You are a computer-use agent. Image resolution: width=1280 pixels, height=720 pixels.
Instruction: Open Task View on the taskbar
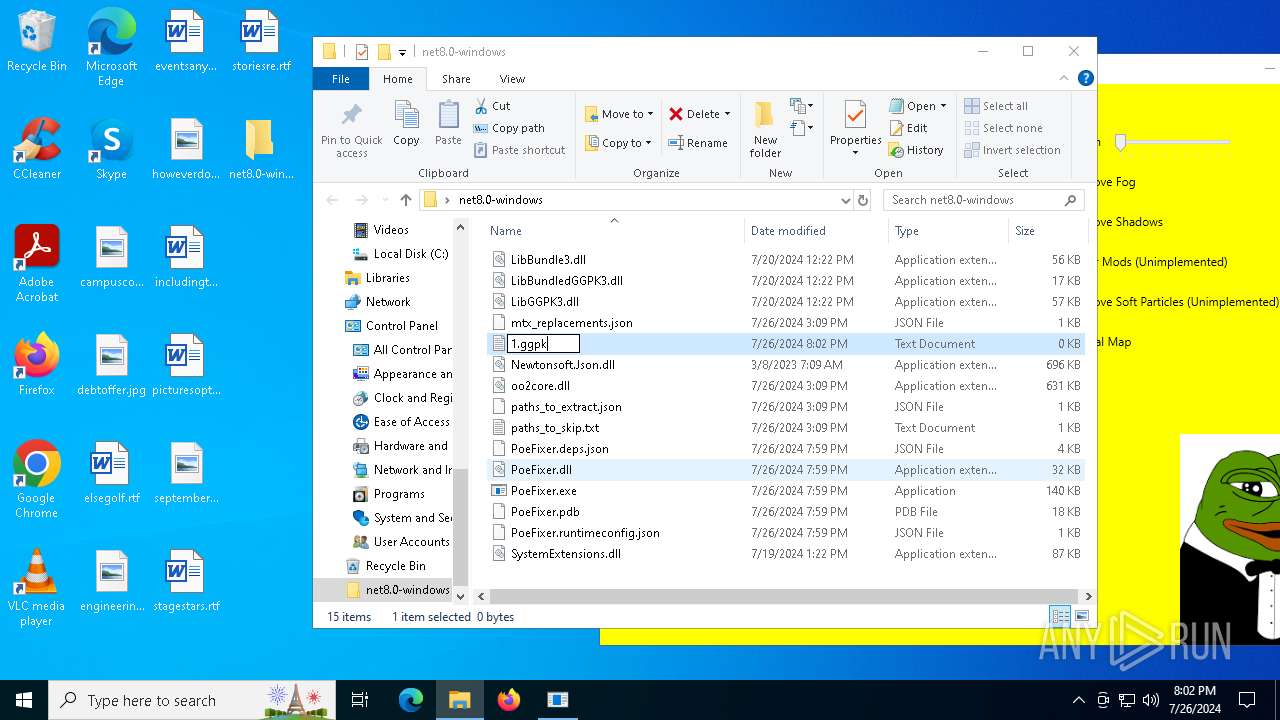[x=360, y=700]
